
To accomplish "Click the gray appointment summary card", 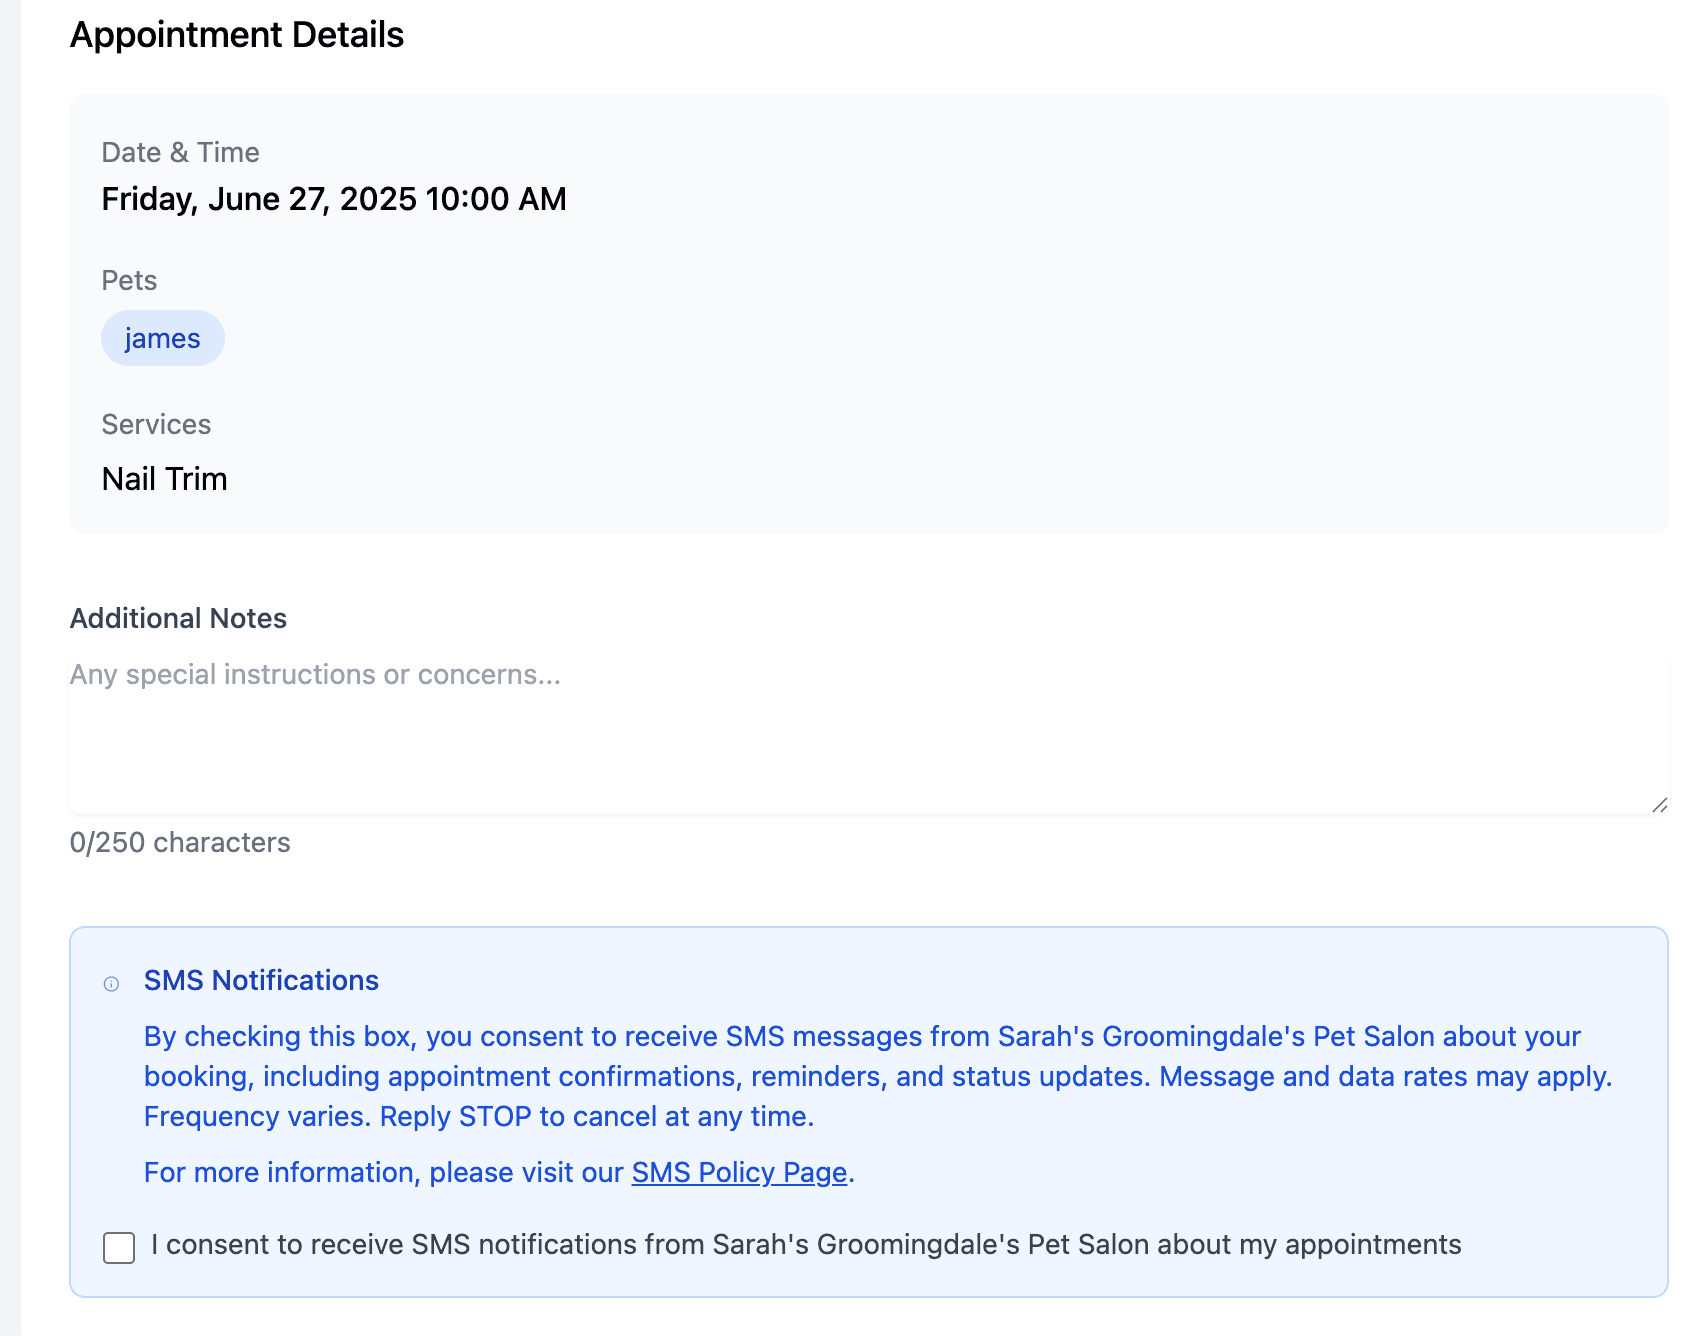I will [x=868, y=313].
